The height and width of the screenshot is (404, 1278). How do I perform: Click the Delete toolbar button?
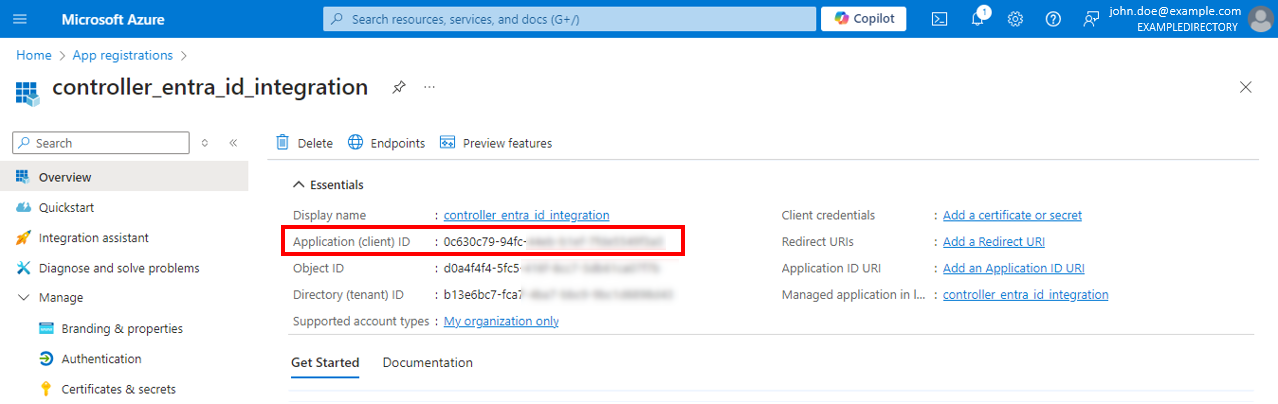click(304, 143)
